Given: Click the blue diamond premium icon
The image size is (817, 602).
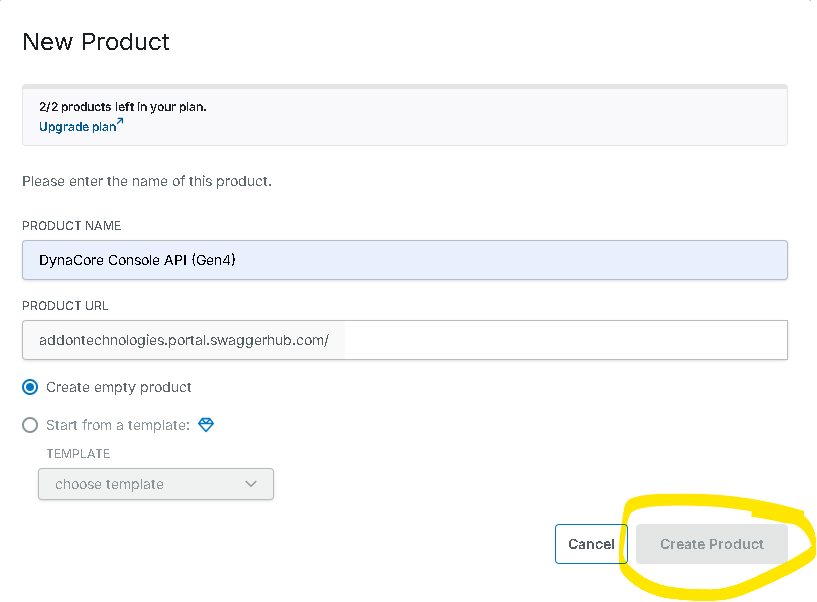Looking at the screenshot, I should [206, 425].
